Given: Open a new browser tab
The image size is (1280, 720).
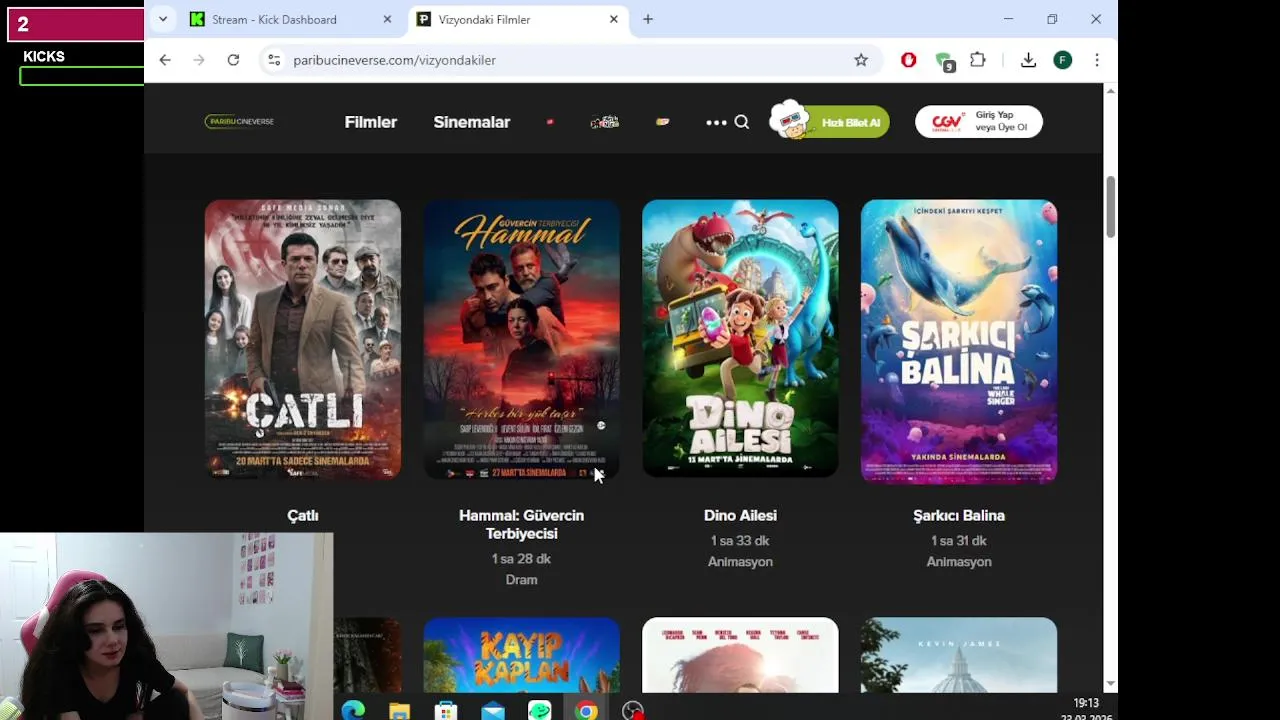Looking at the screenshot, I should coord(648,19).
